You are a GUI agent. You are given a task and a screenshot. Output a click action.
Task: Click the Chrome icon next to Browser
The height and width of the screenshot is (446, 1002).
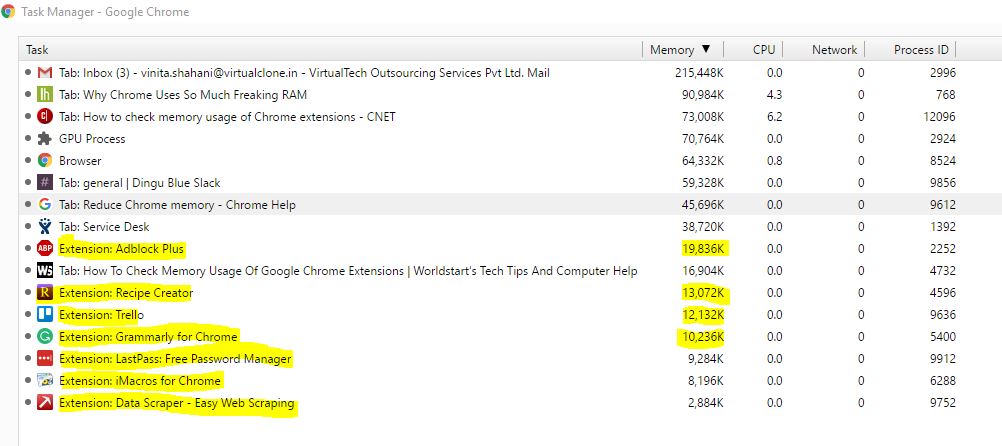(x=45, y=160)
